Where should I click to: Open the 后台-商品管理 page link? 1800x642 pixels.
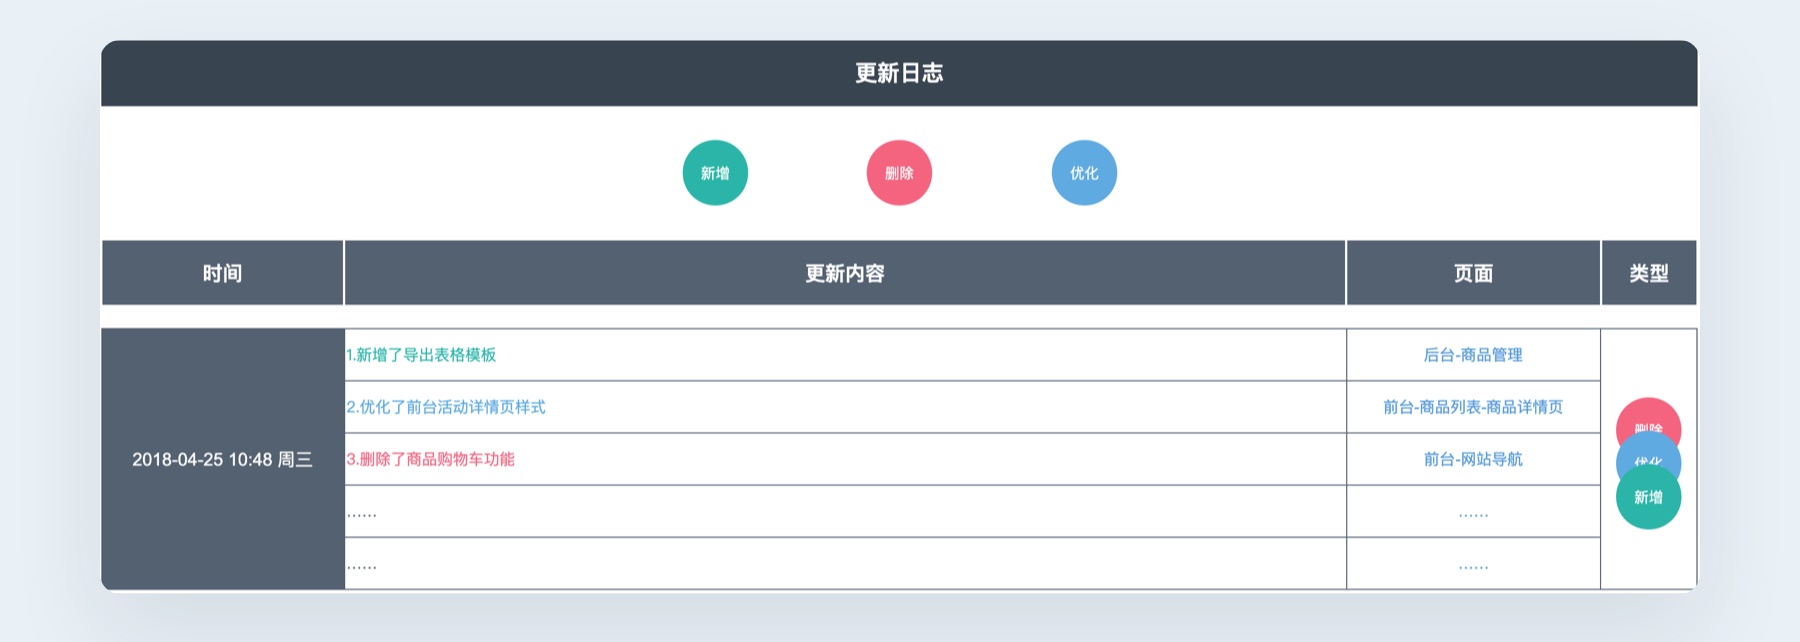(1472, 353)
